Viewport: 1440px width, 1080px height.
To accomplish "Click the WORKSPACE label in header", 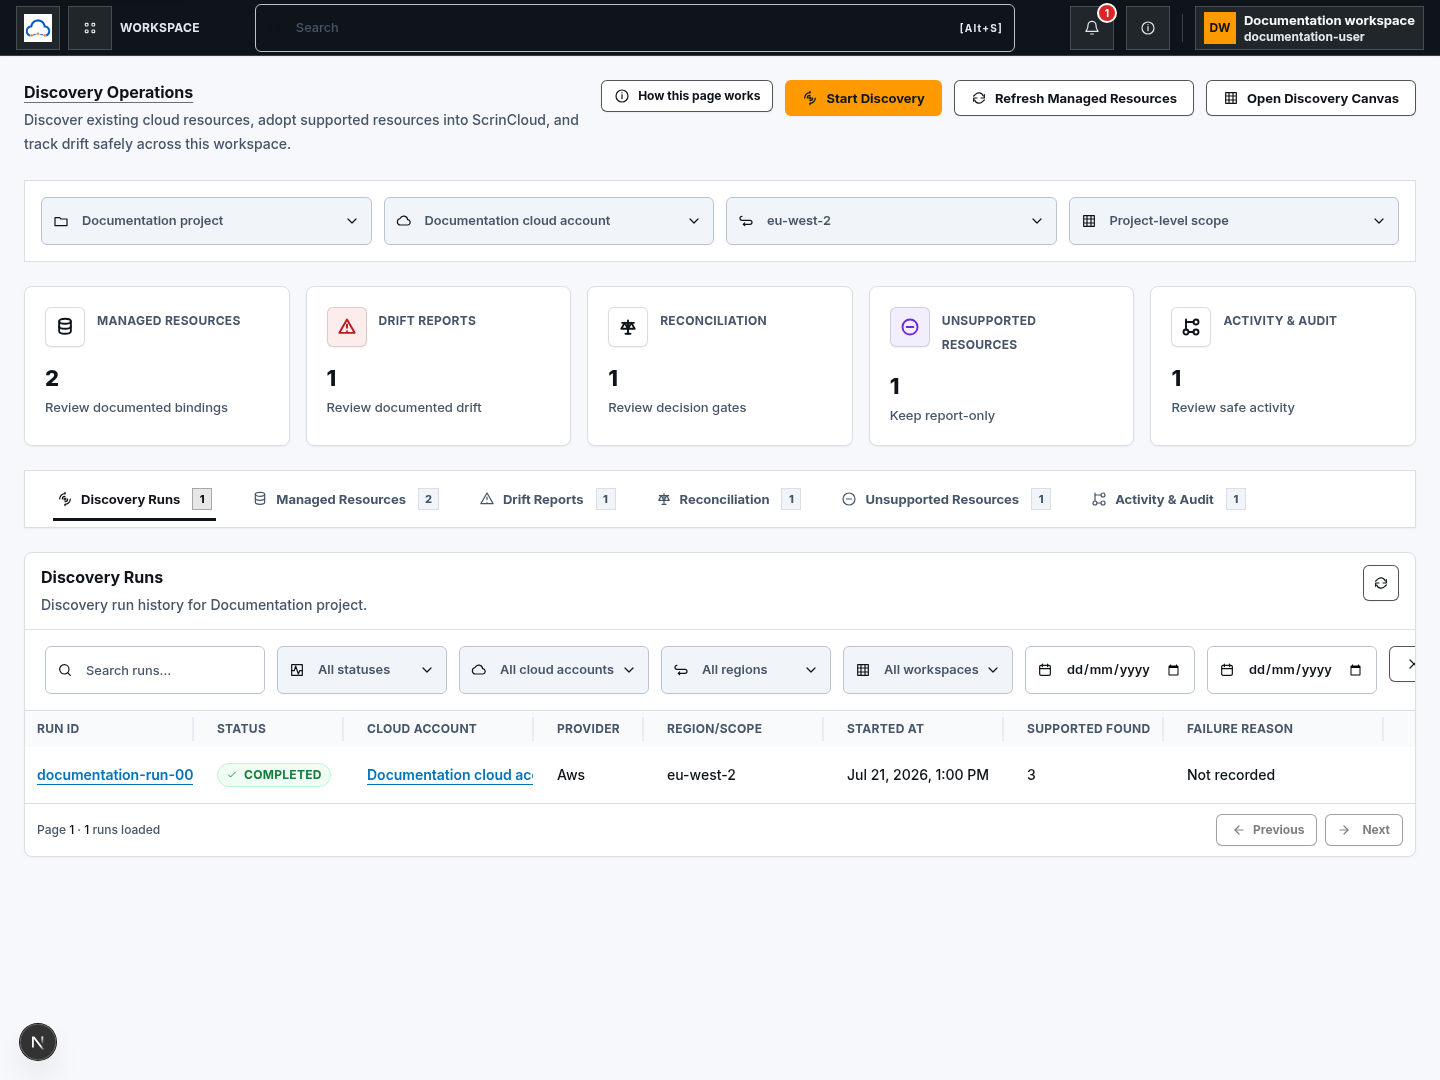I will coord(160,28).
